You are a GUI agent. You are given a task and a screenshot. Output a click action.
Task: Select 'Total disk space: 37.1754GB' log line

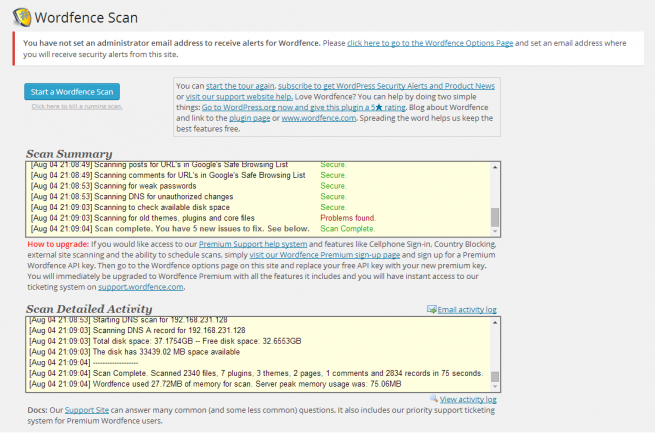pos(165,341)
